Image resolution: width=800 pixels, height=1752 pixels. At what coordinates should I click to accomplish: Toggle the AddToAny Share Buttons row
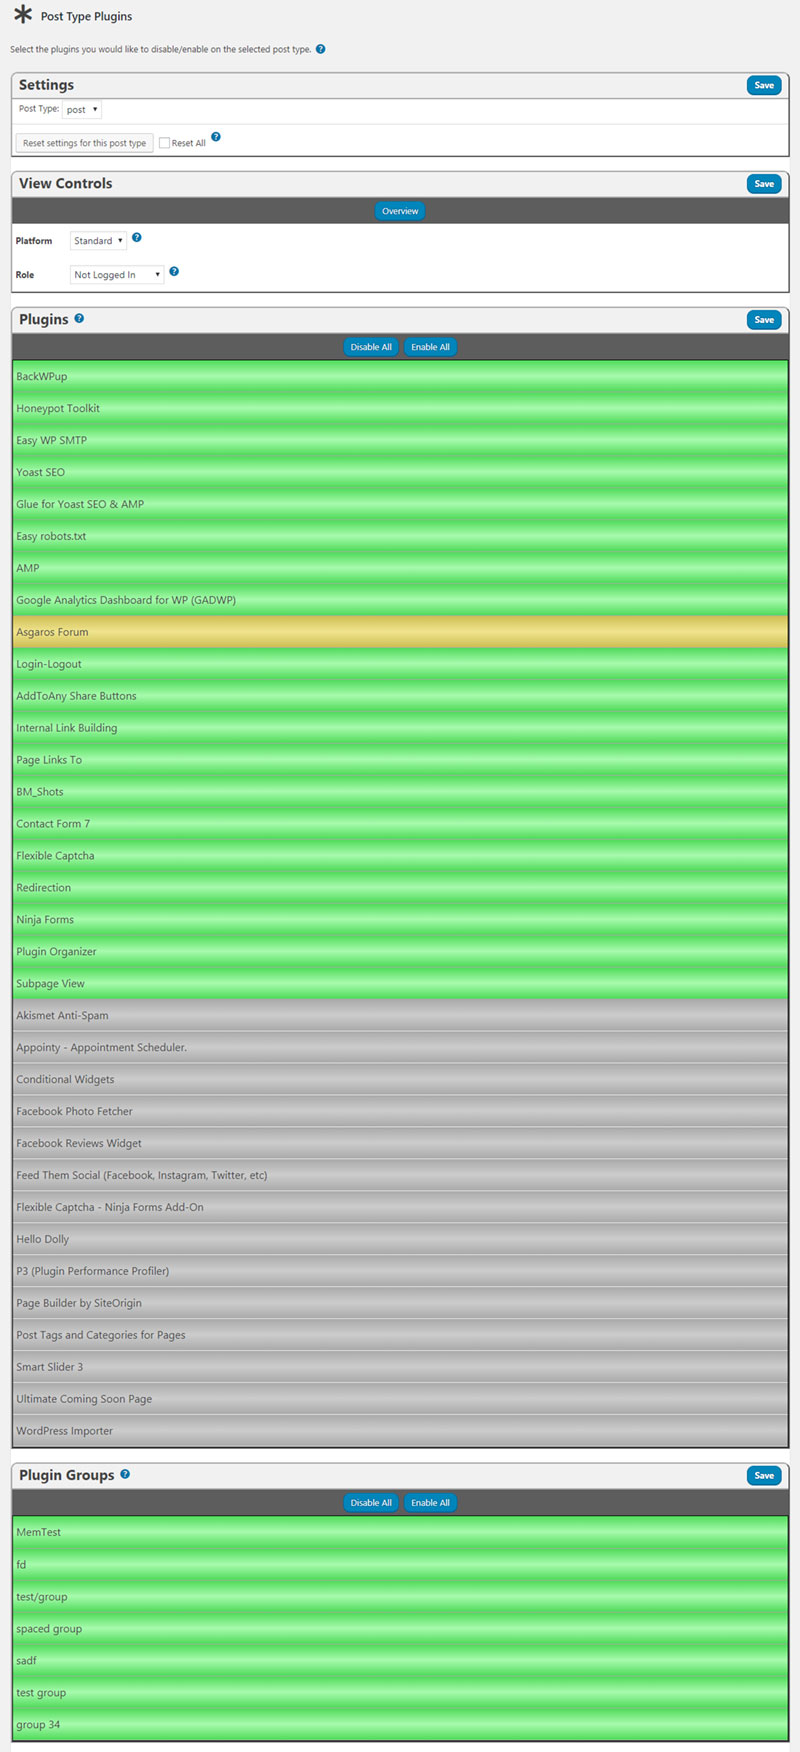click(x=400, y=696)
